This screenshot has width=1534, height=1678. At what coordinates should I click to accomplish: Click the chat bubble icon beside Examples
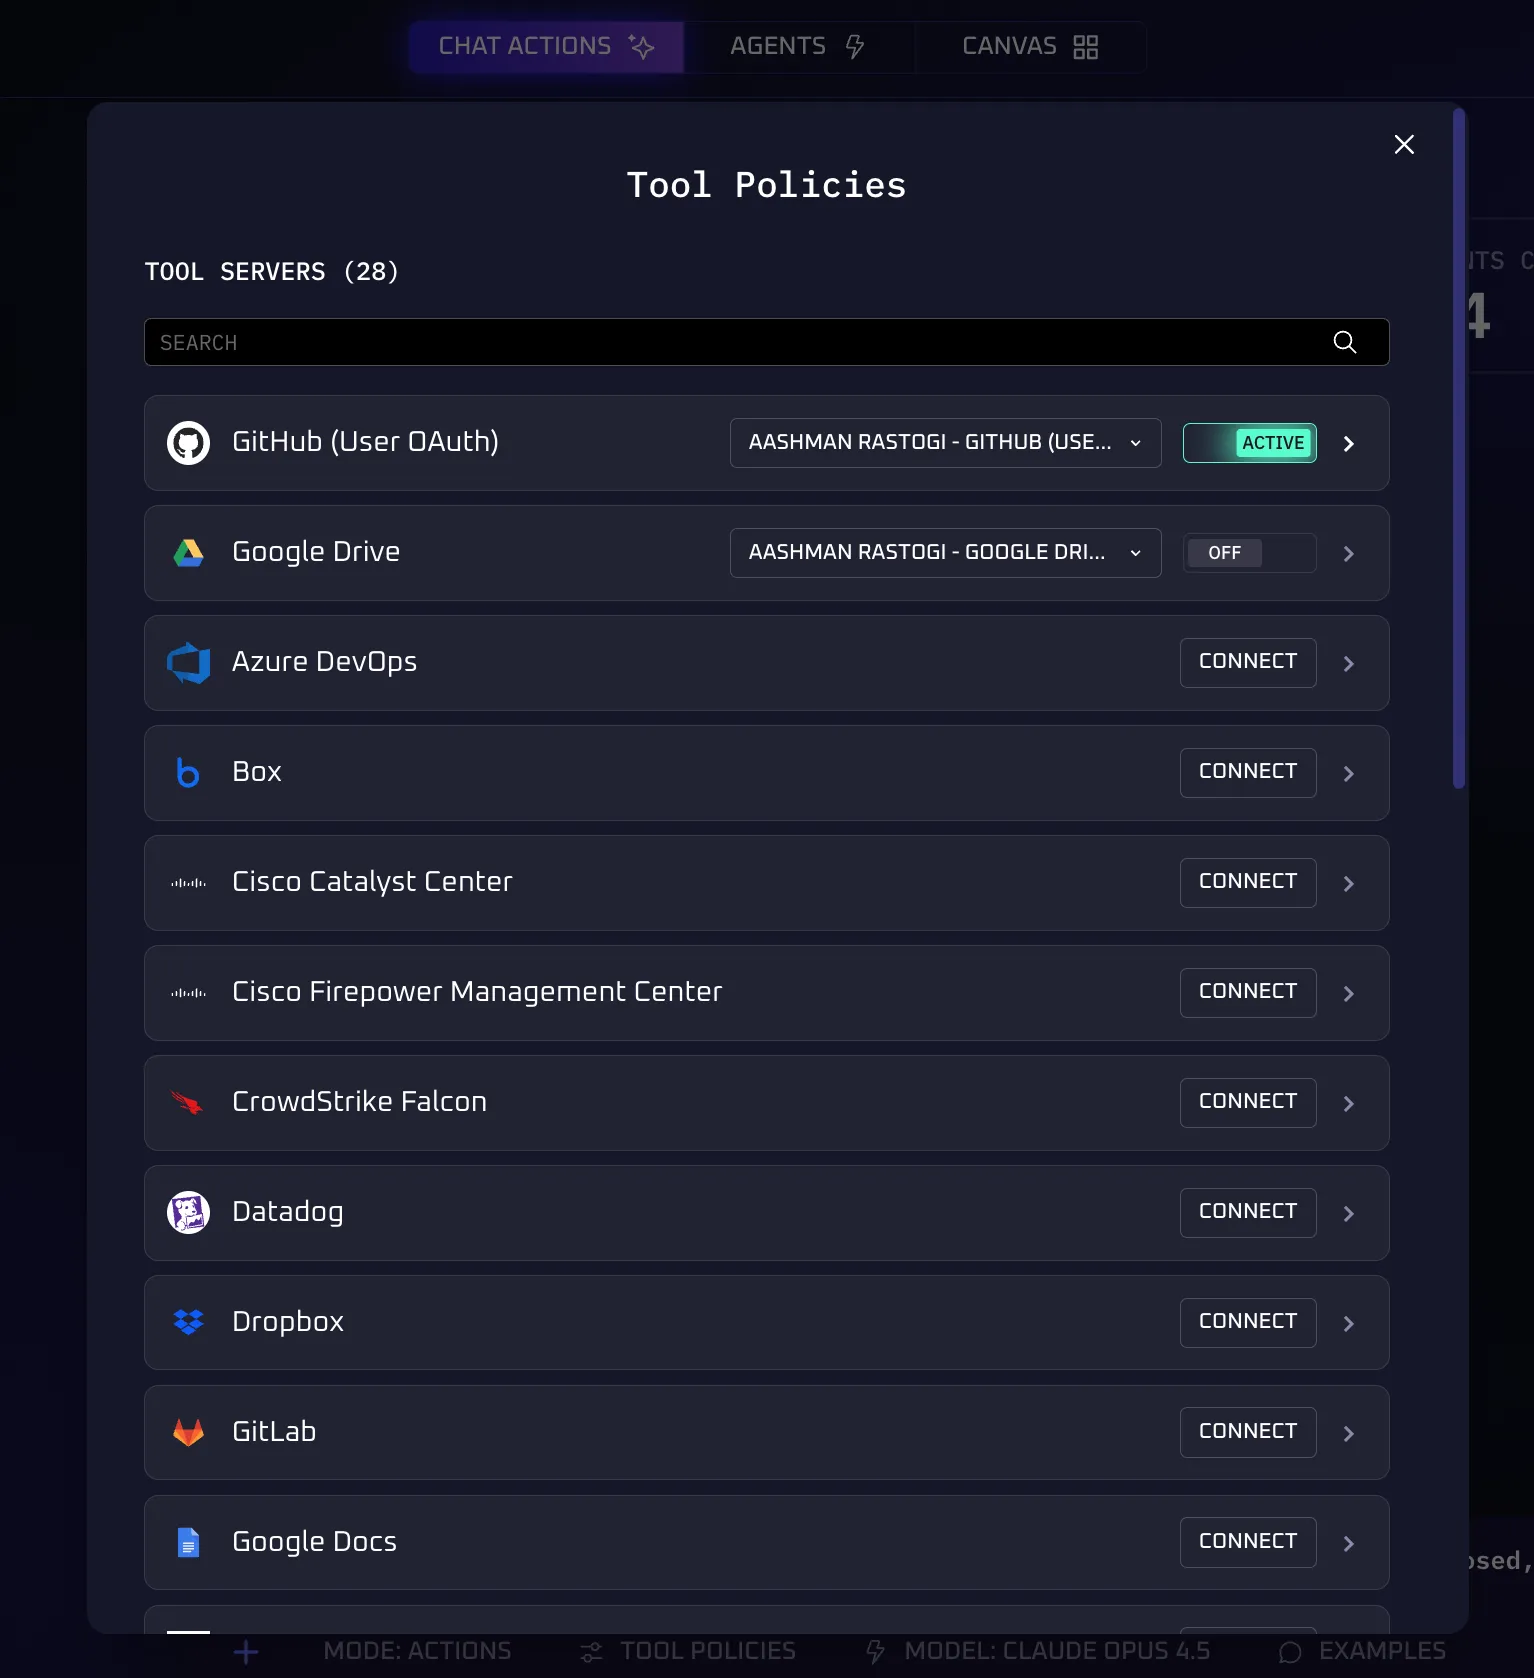[1290, 1652]
